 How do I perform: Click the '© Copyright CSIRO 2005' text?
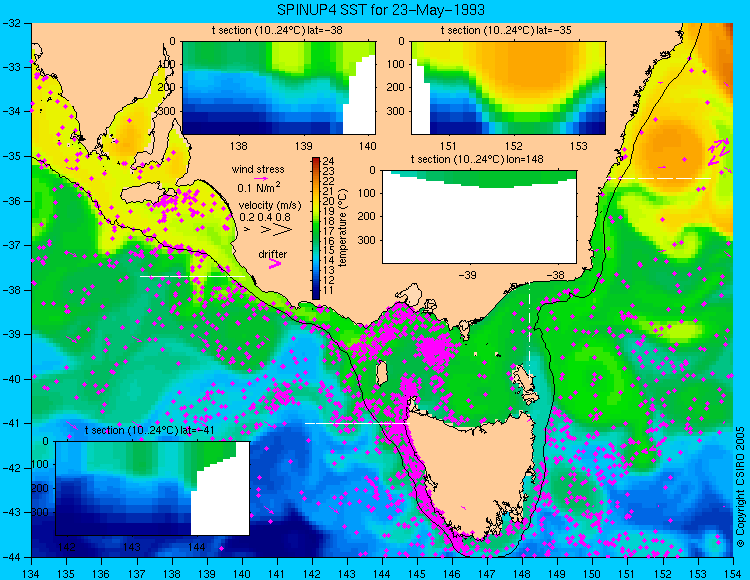point(740,487)
